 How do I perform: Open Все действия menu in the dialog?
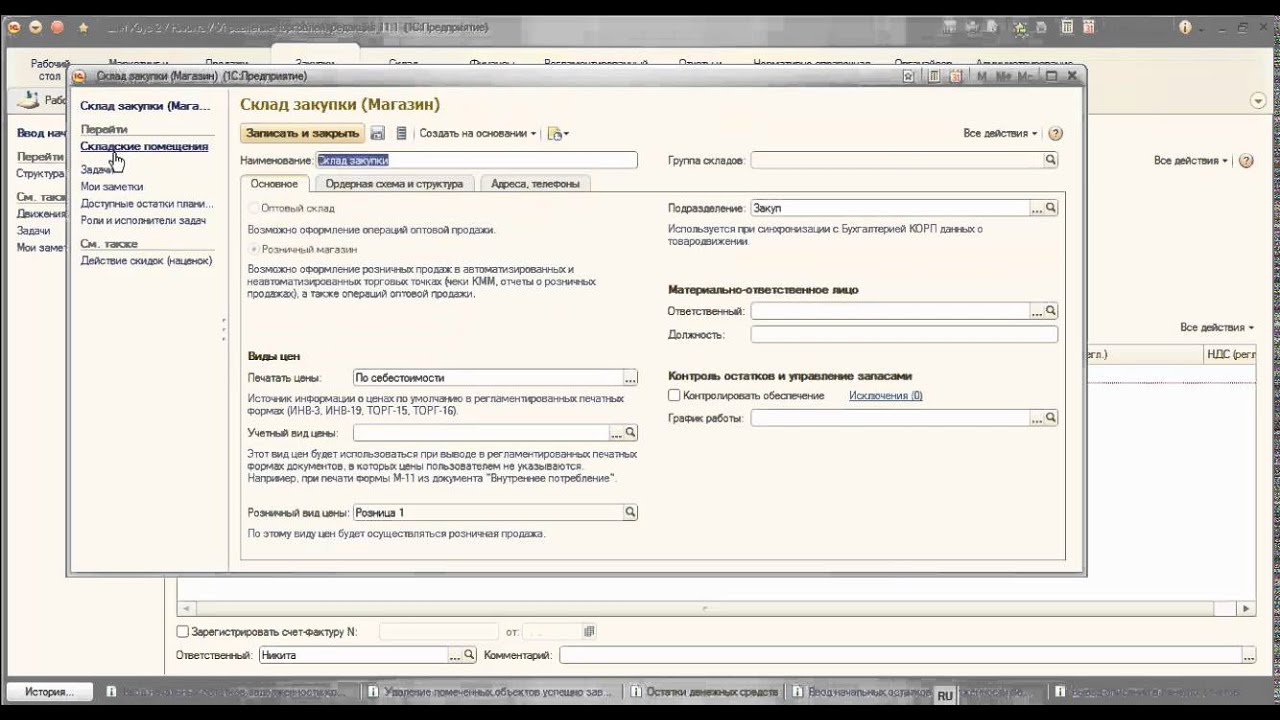[x=1000, y=133]
